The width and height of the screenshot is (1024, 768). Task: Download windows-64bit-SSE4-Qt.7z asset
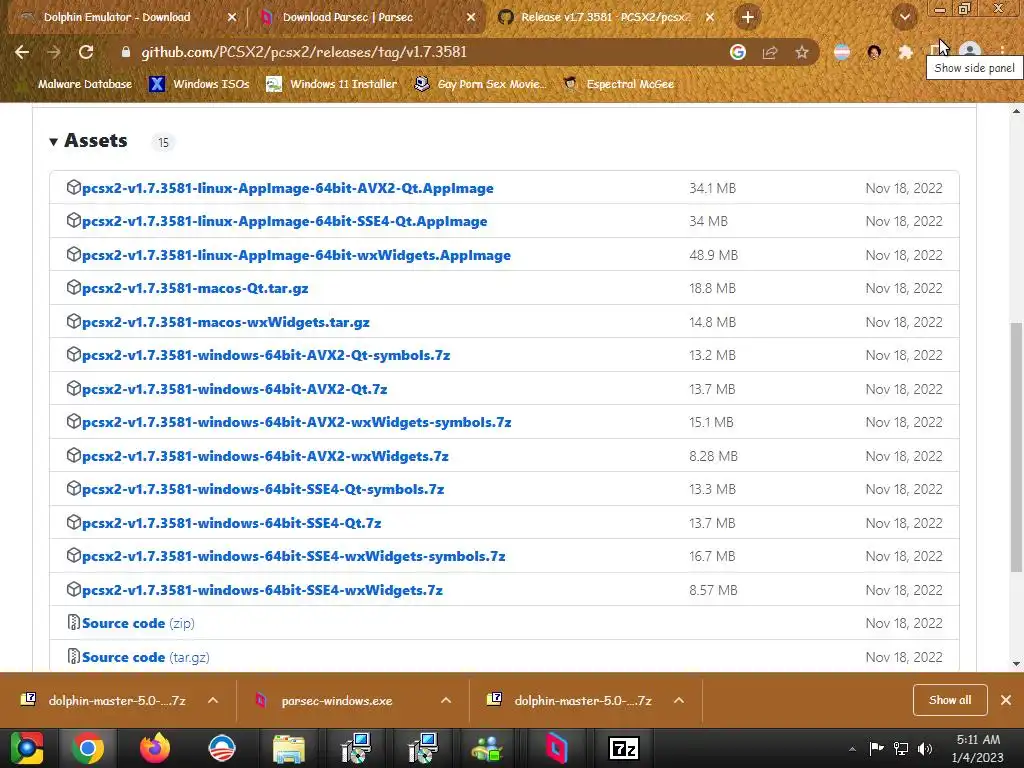(232, 523)
